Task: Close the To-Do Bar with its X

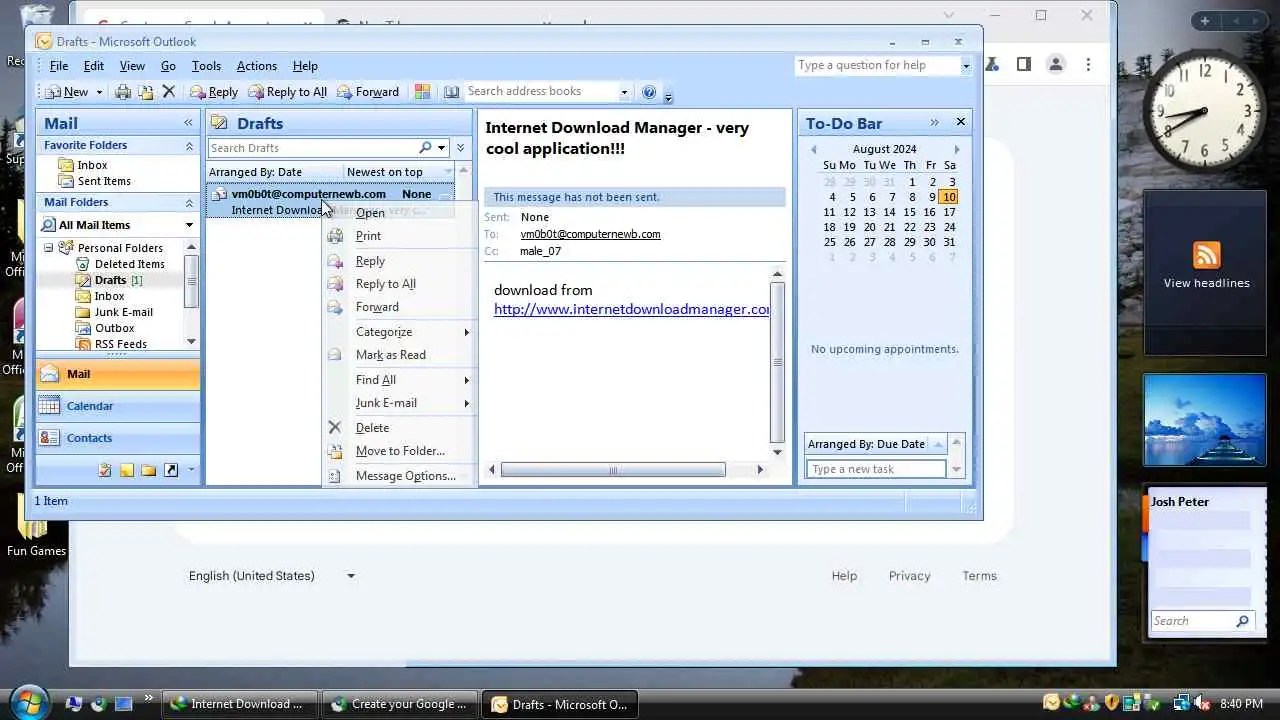Action: (961, 122)
